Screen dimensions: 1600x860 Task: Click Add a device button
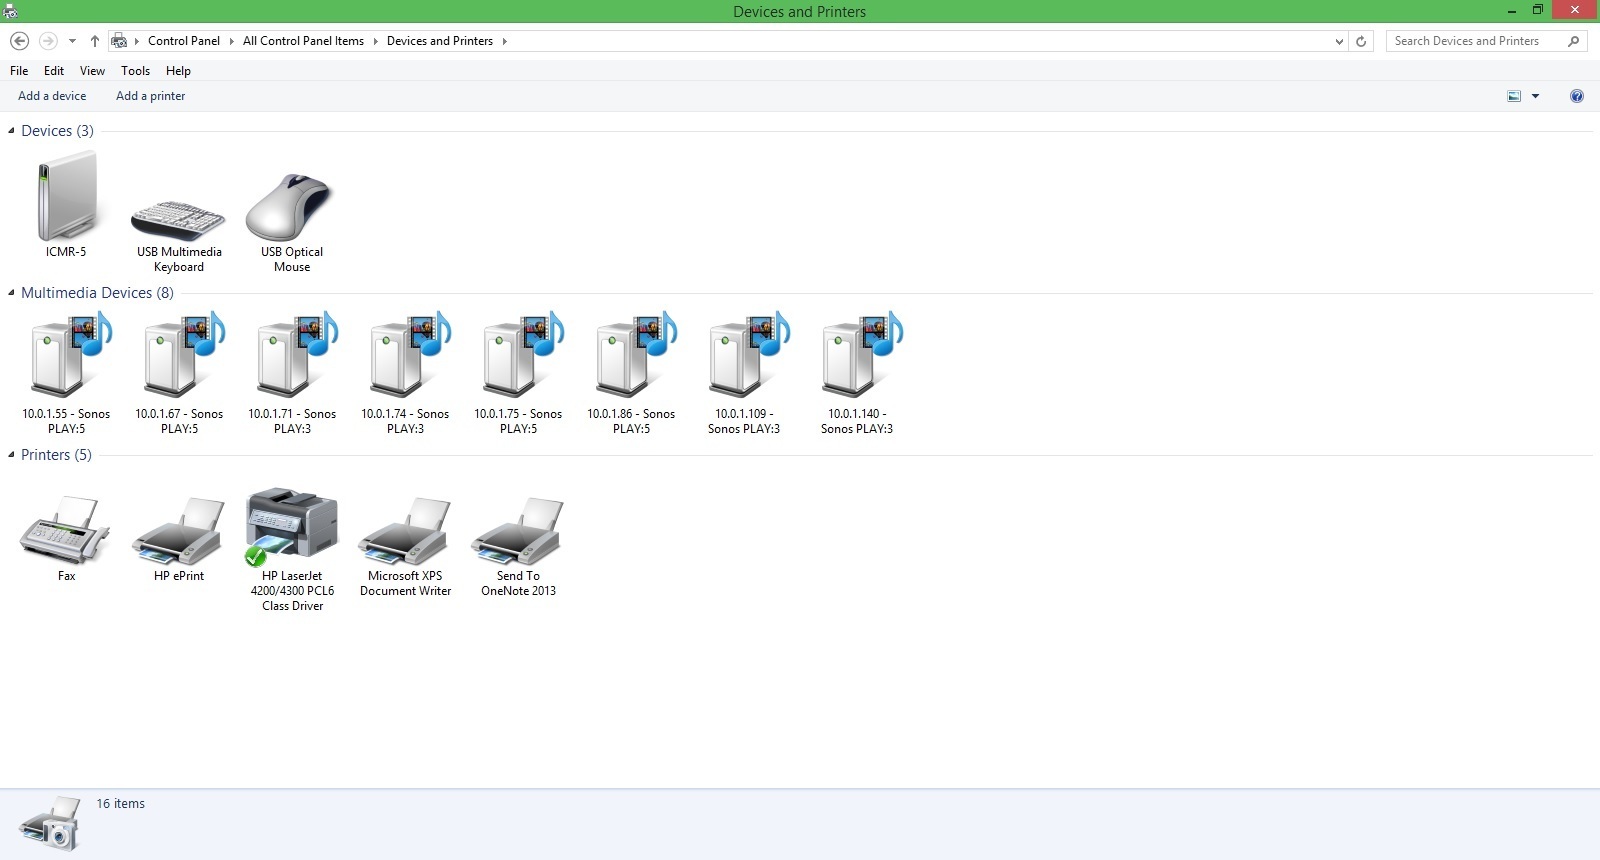(x=52, y=96)
